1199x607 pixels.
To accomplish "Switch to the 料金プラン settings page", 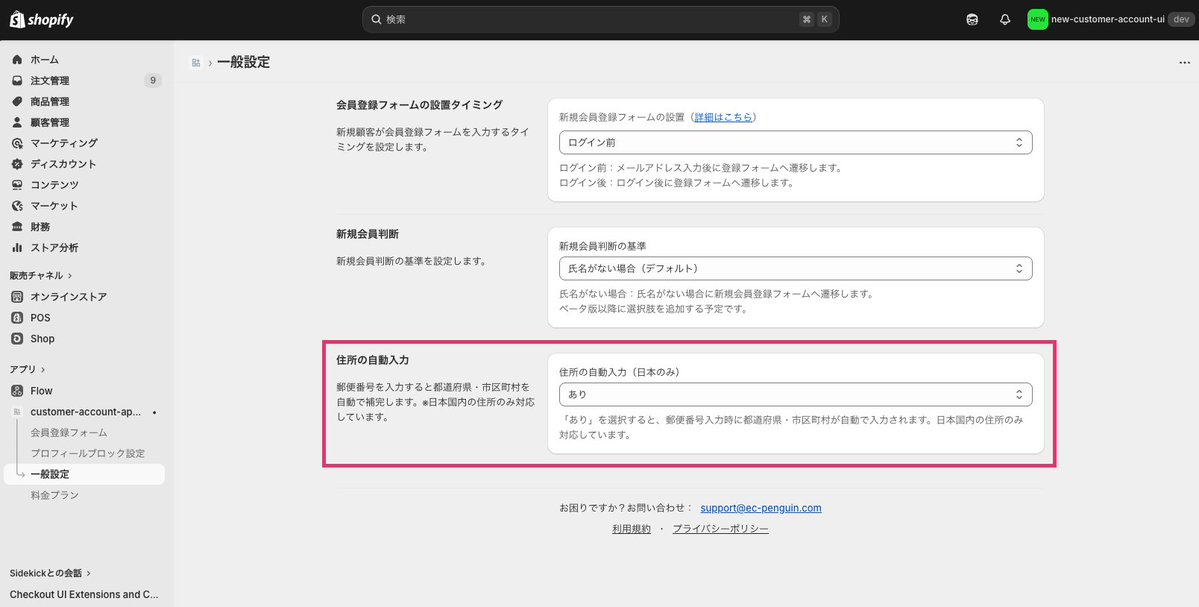I will [x=53, y=494].
